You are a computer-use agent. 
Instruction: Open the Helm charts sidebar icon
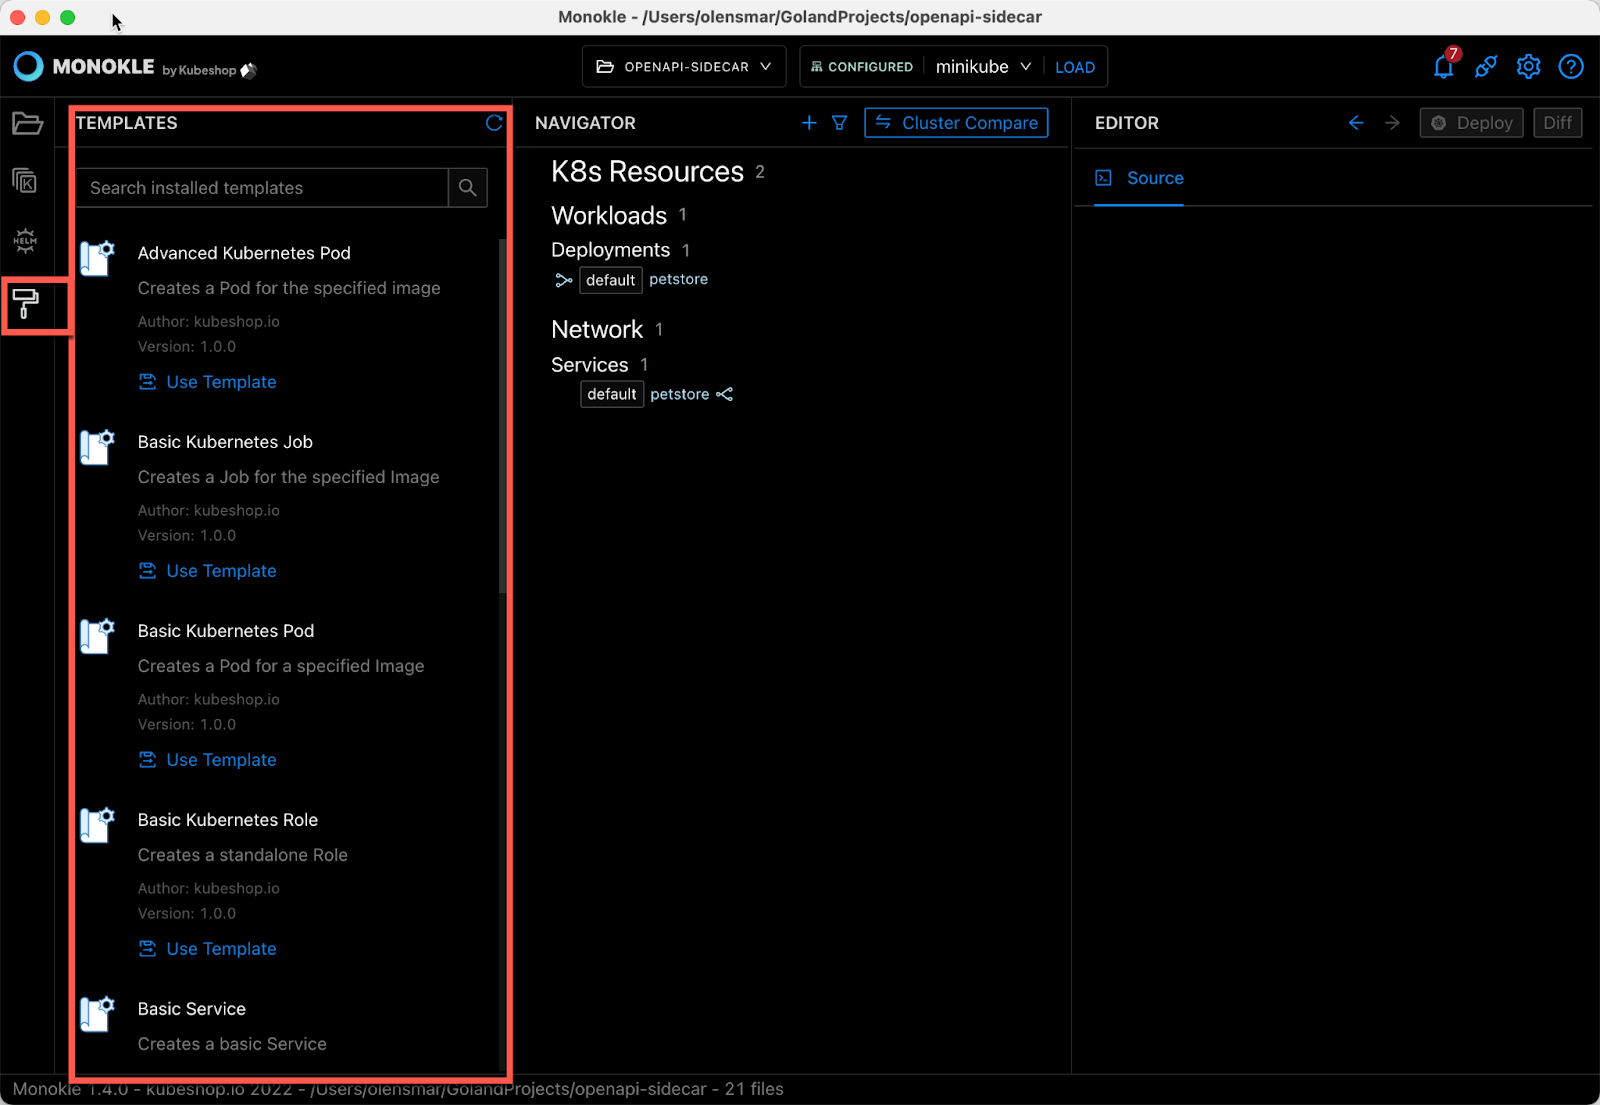(25, 240)
